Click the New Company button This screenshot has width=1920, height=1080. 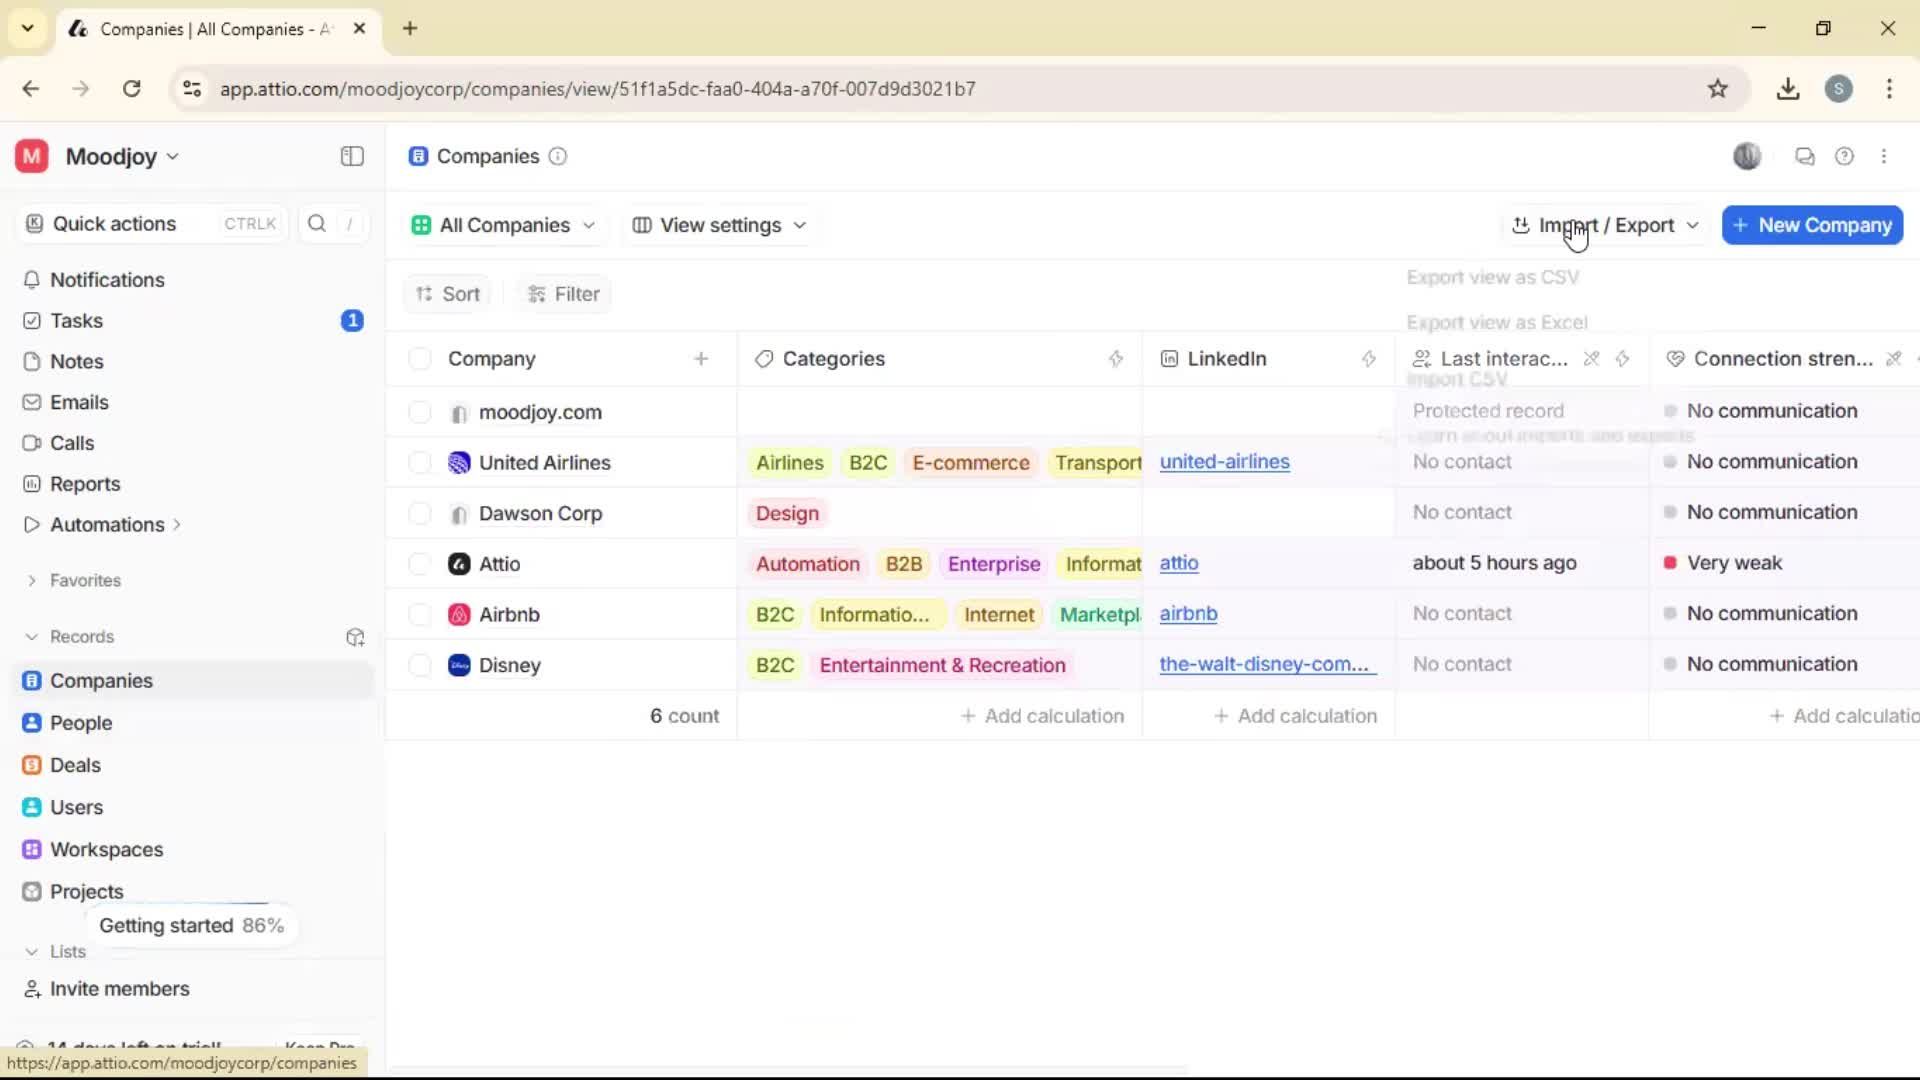click(1811, 224)
